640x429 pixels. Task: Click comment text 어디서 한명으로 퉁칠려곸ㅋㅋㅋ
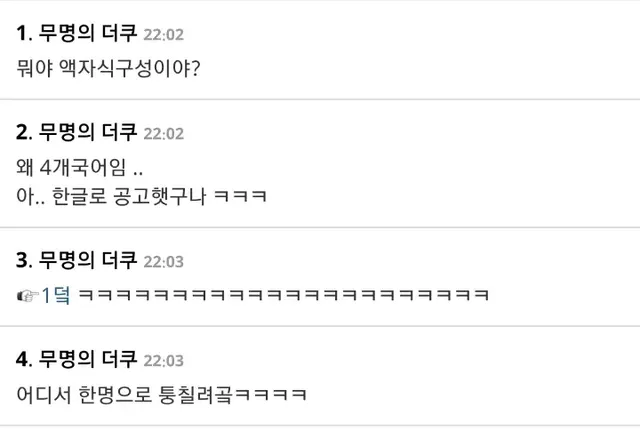tap(162, 395)
